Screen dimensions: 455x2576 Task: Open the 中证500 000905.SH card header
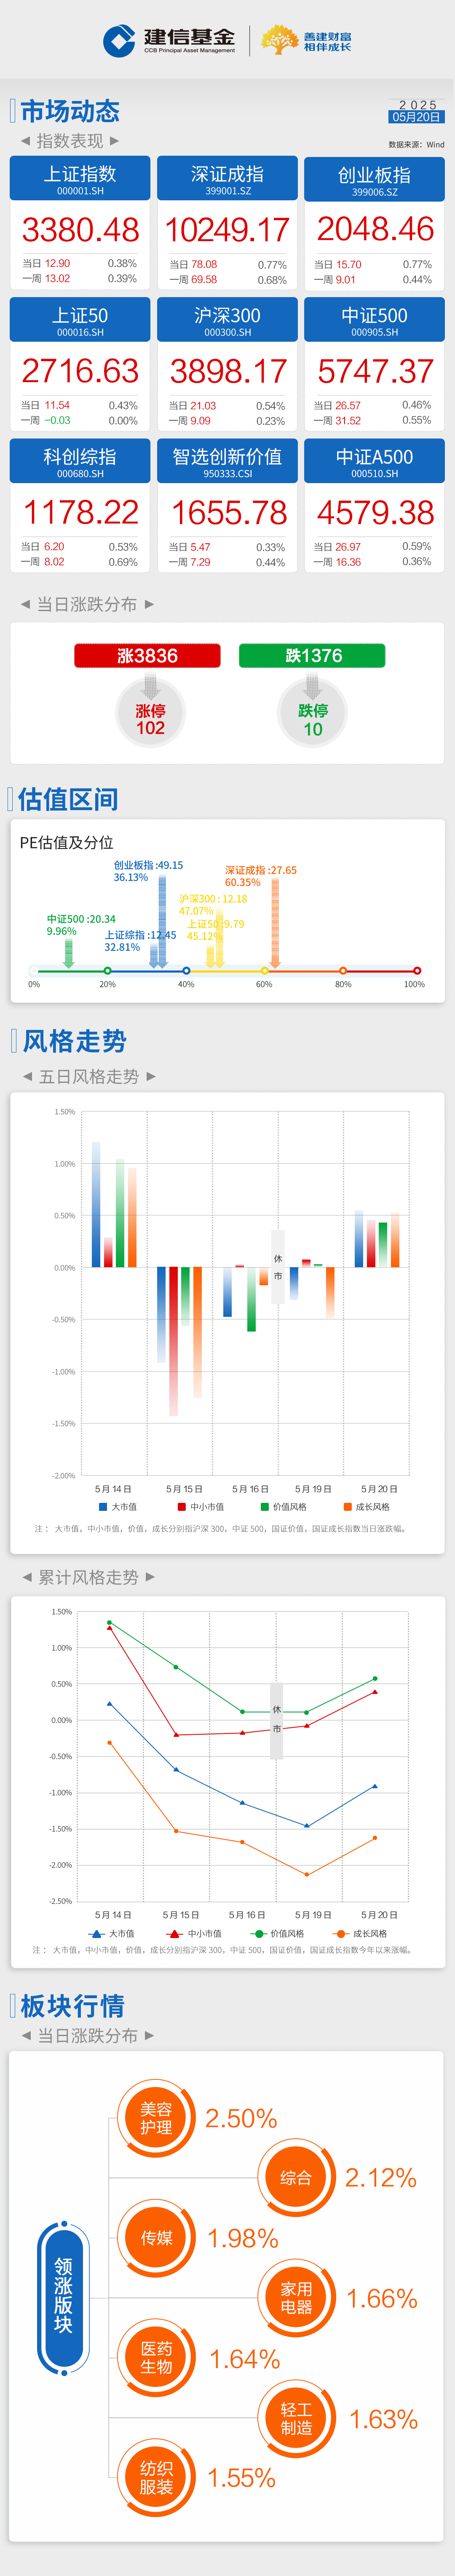pyautogui.click(x=374, y=320)
